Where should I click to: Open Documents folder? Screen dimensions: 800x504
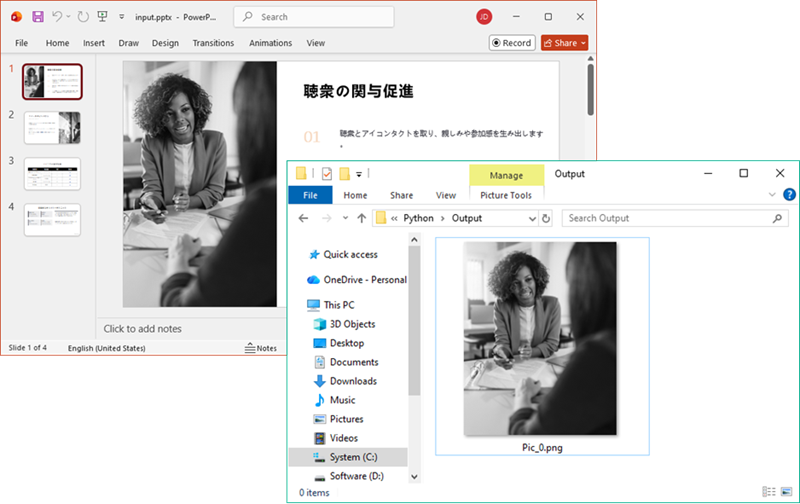346,362
